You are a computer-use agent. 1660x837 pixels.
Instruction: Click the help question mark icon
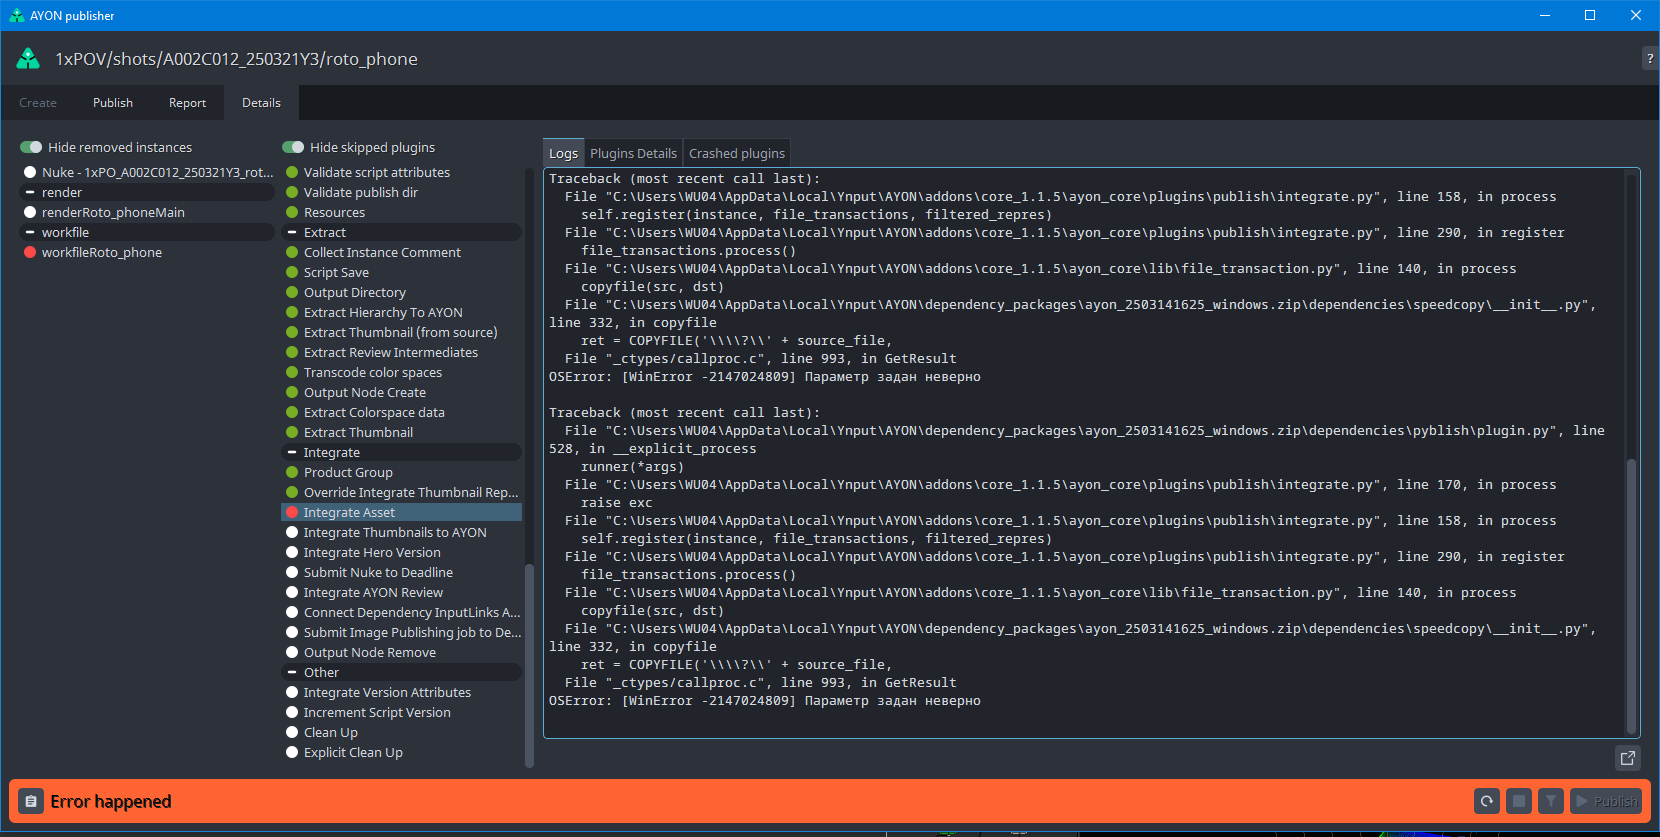click(1649, 59)
